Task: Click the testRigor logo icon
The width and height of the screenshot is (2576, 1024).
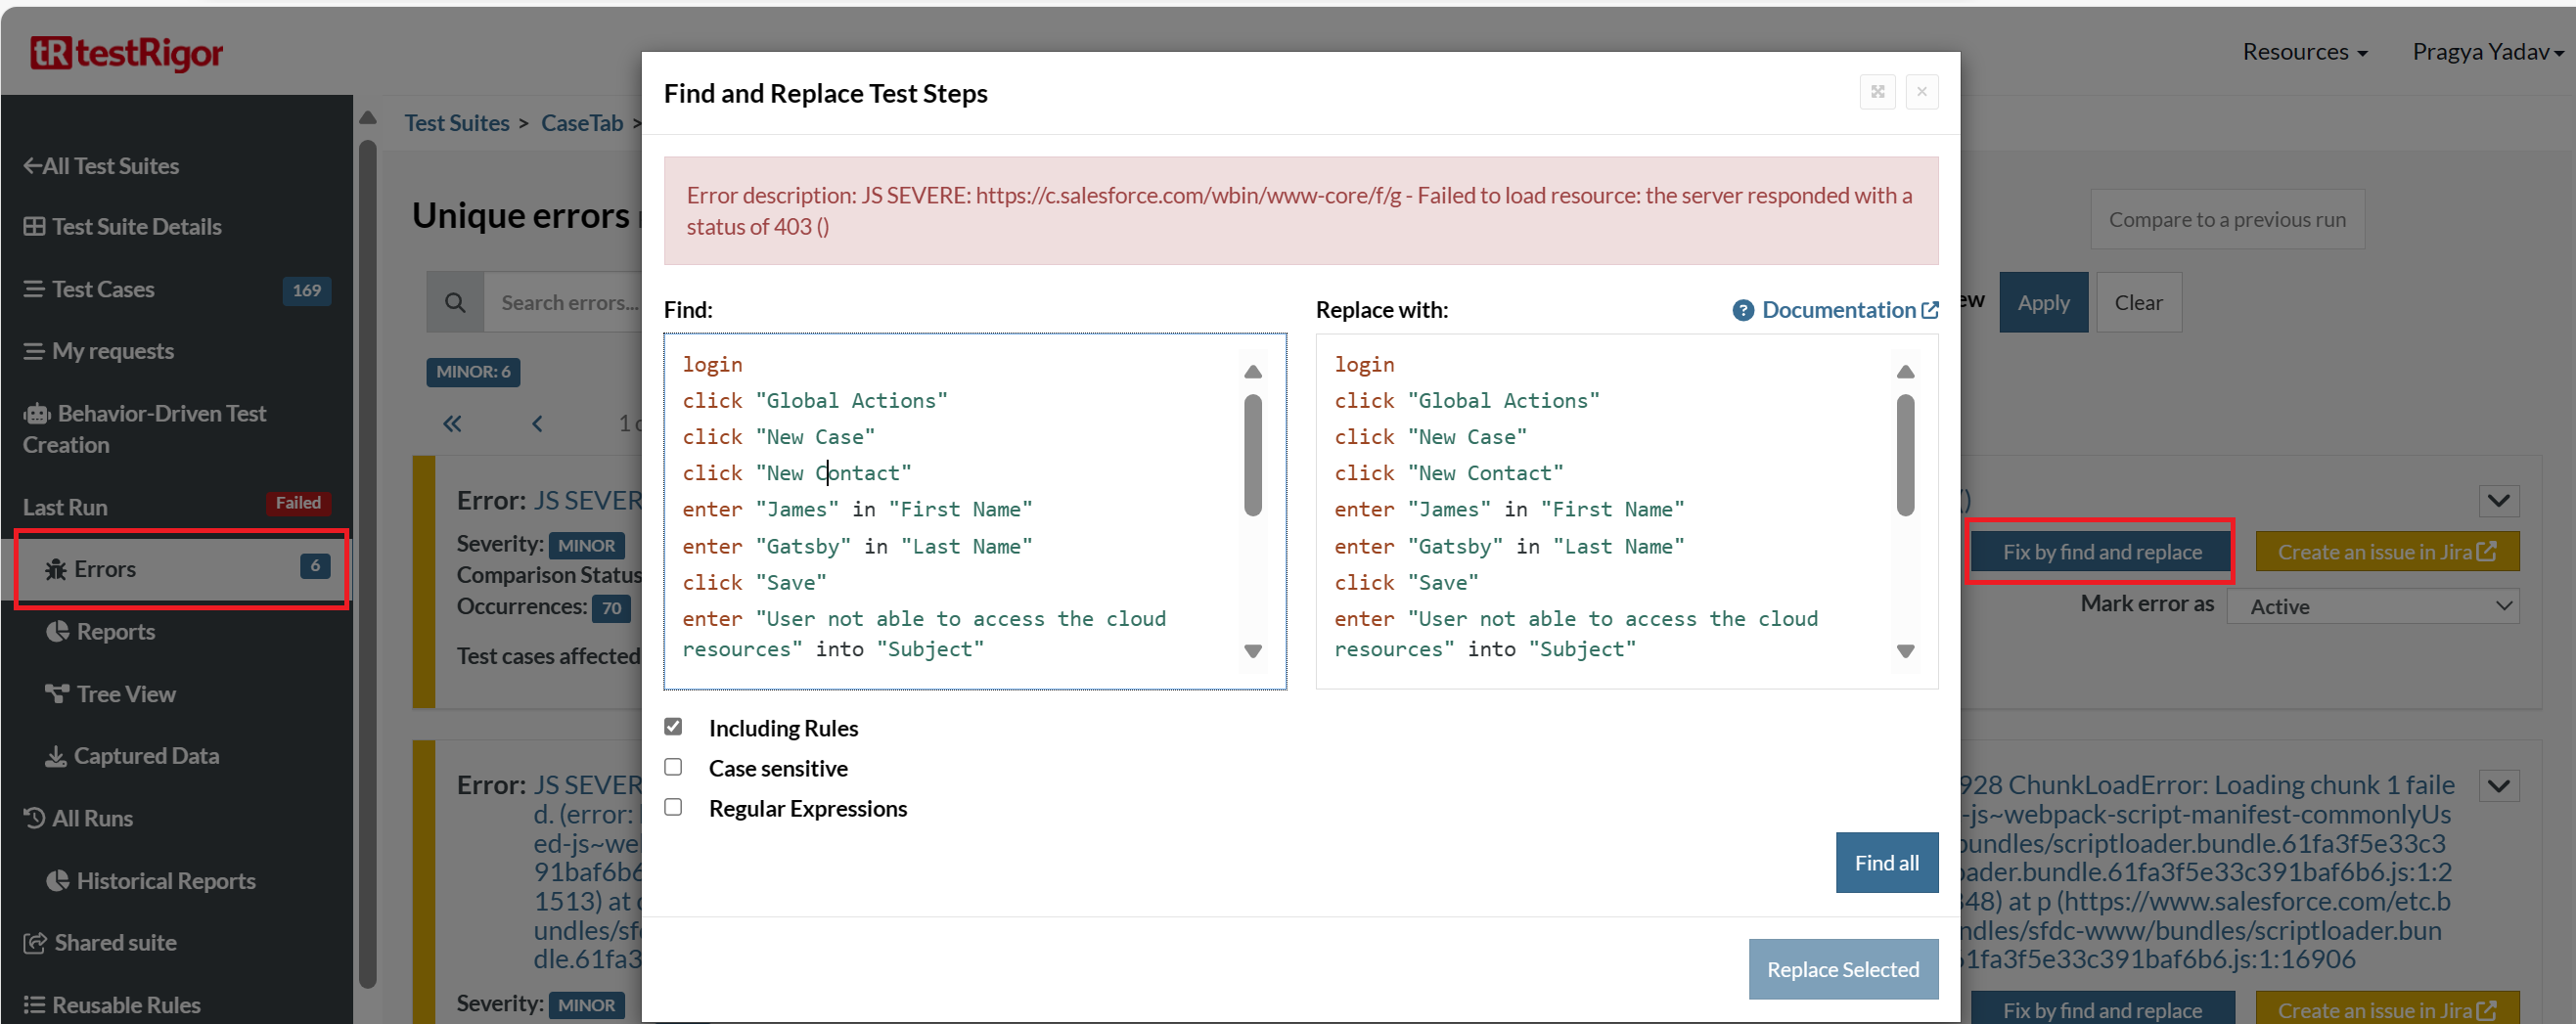Action: [x=50, y=53]
